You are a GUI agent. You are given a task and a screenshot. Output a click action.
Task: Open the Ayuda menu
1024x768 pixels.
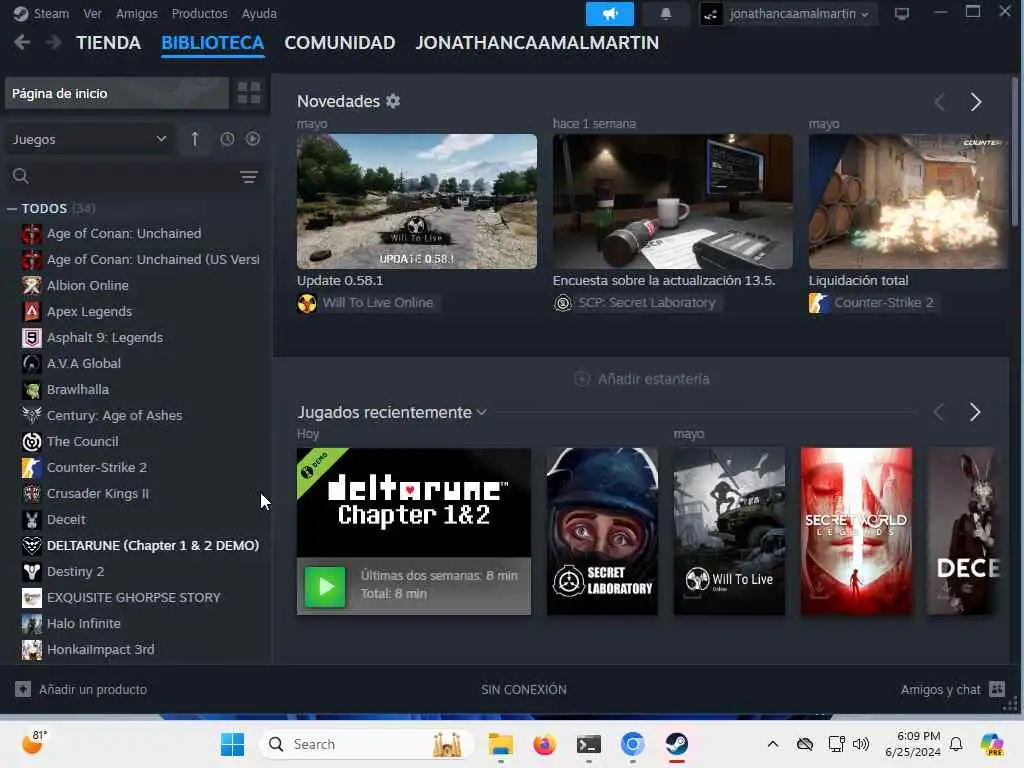(x=259, y=14)
